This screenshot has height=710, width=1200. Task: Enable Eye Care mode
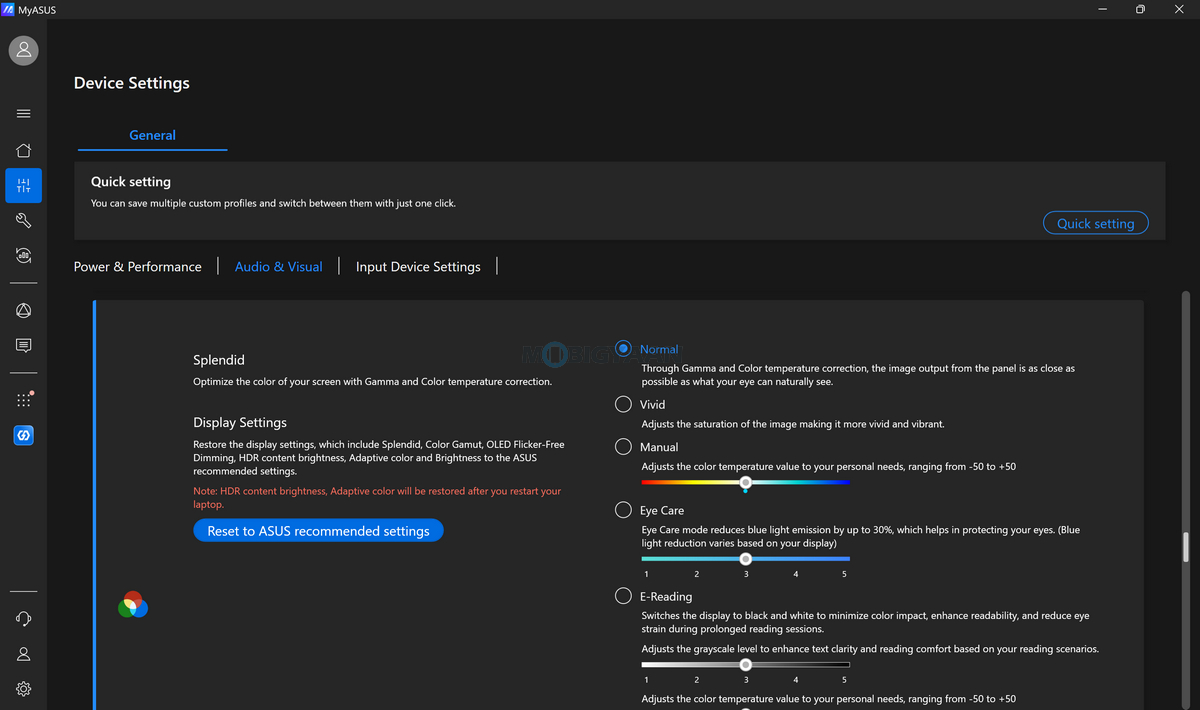coord(624,510)
